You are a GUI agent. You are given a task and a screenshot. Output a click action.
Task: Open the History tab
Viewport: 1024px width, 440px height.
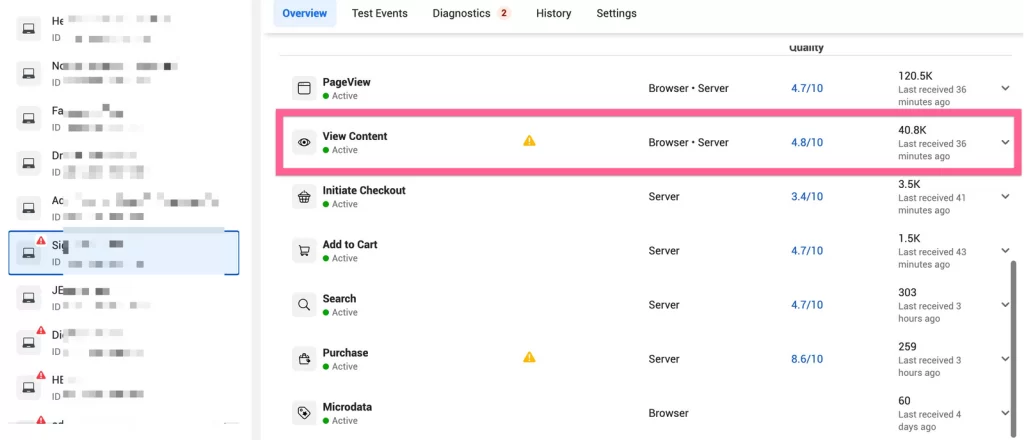pos(553,13)
